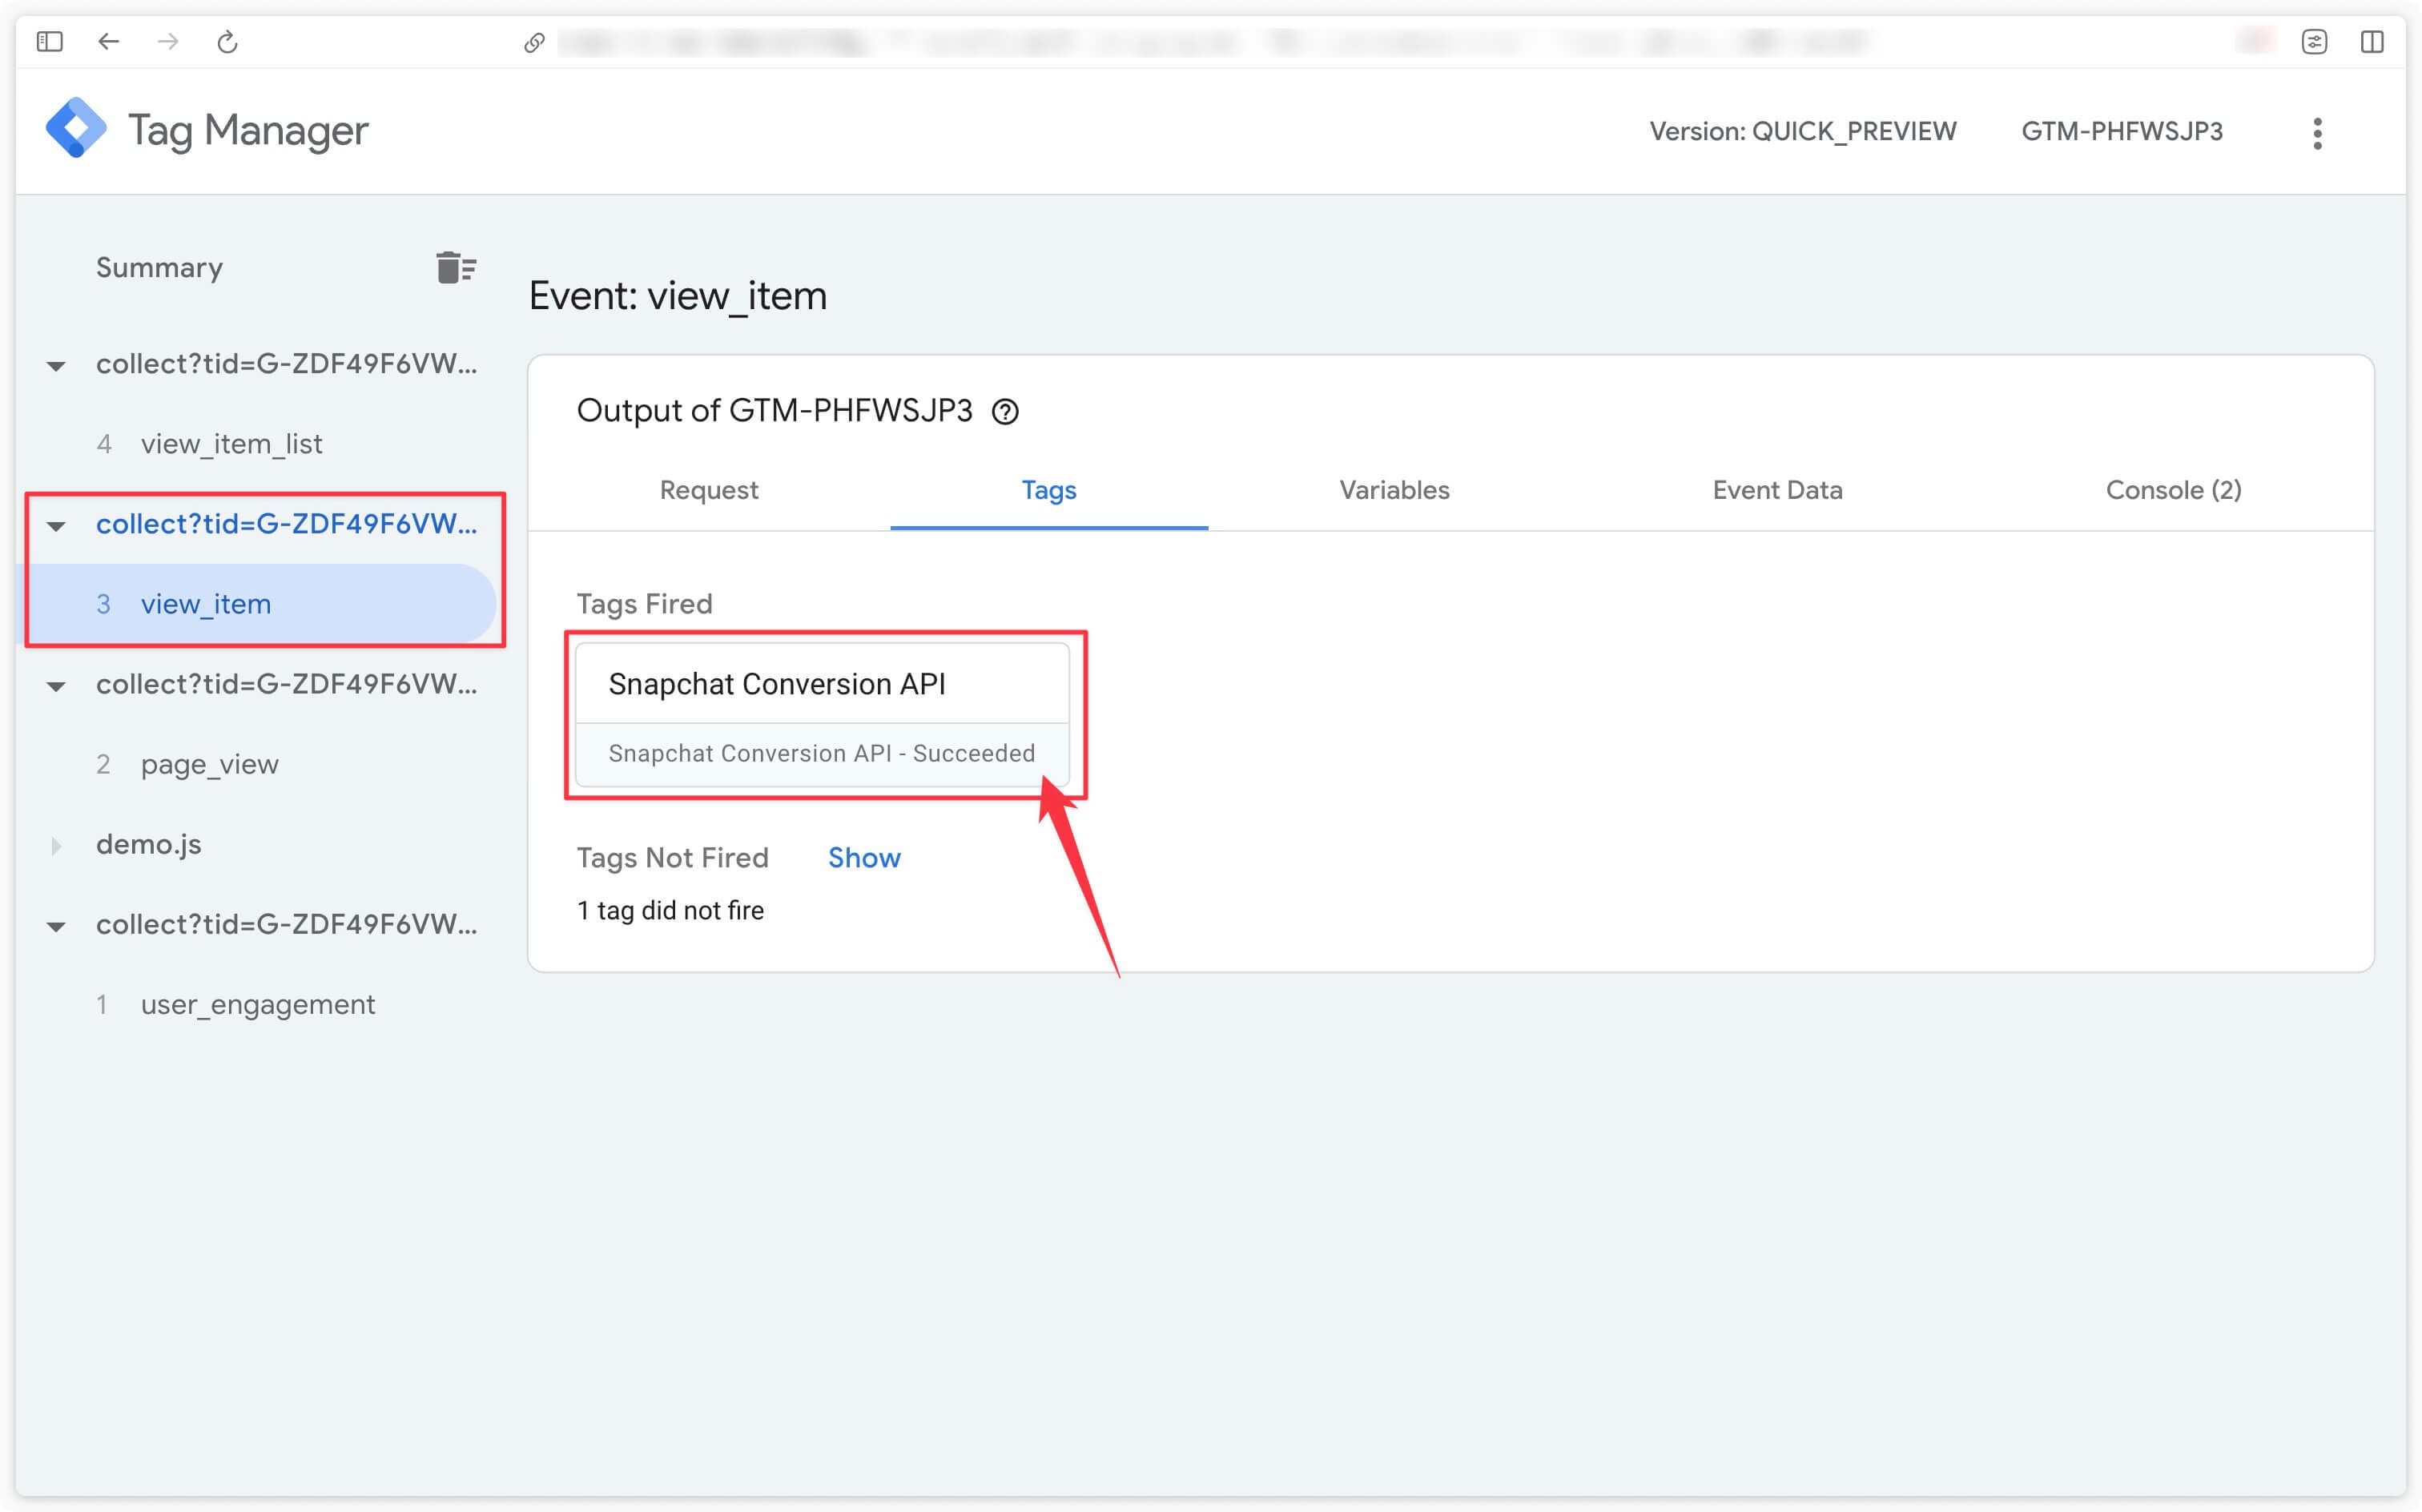Collapse the collect request above view_item
This screenshot has width=2422, height=1512.
57,525
